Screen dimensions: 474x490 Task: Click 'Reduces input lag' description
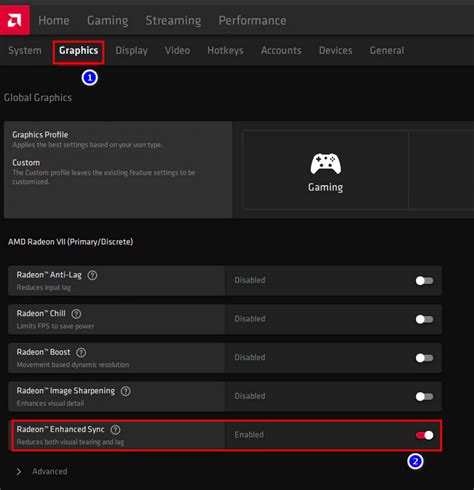[x=44, y=288]
